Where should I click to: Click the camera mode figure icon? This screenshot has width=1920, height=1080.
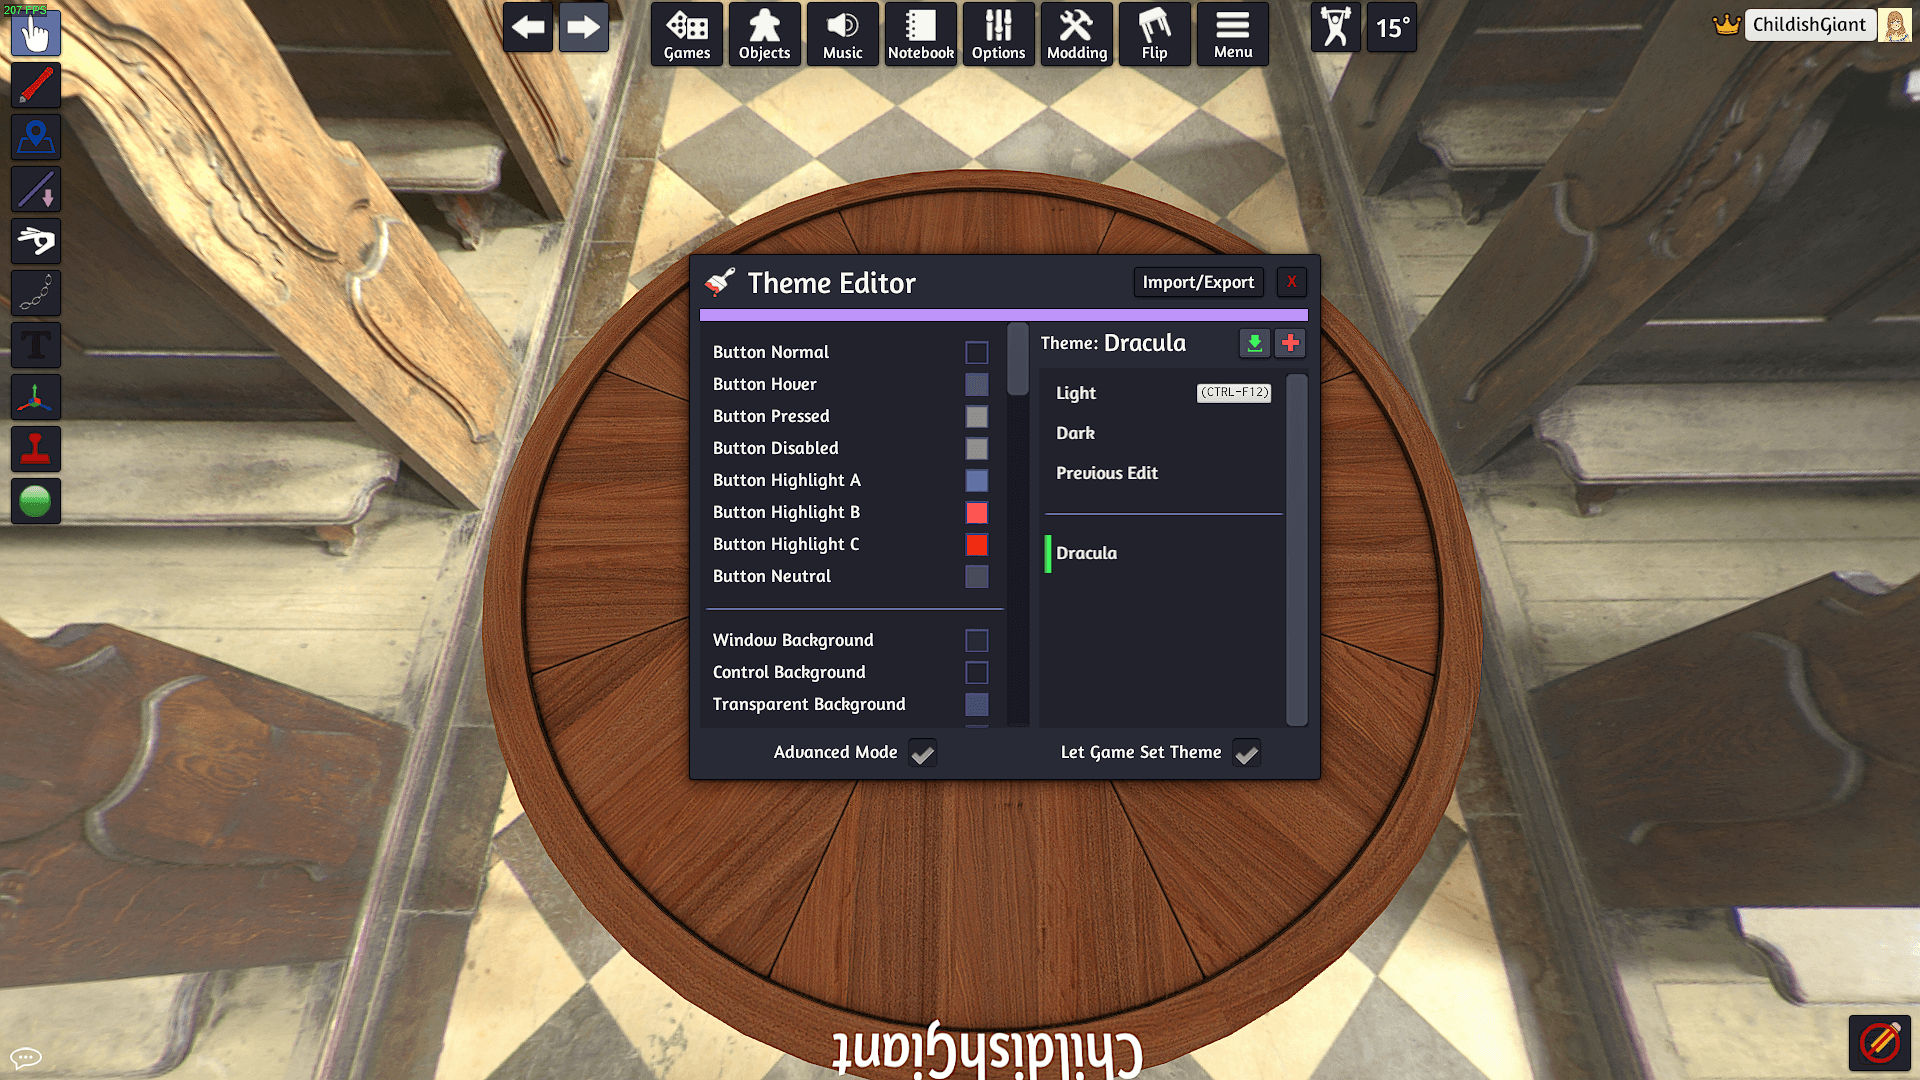tap(1336, 27)
